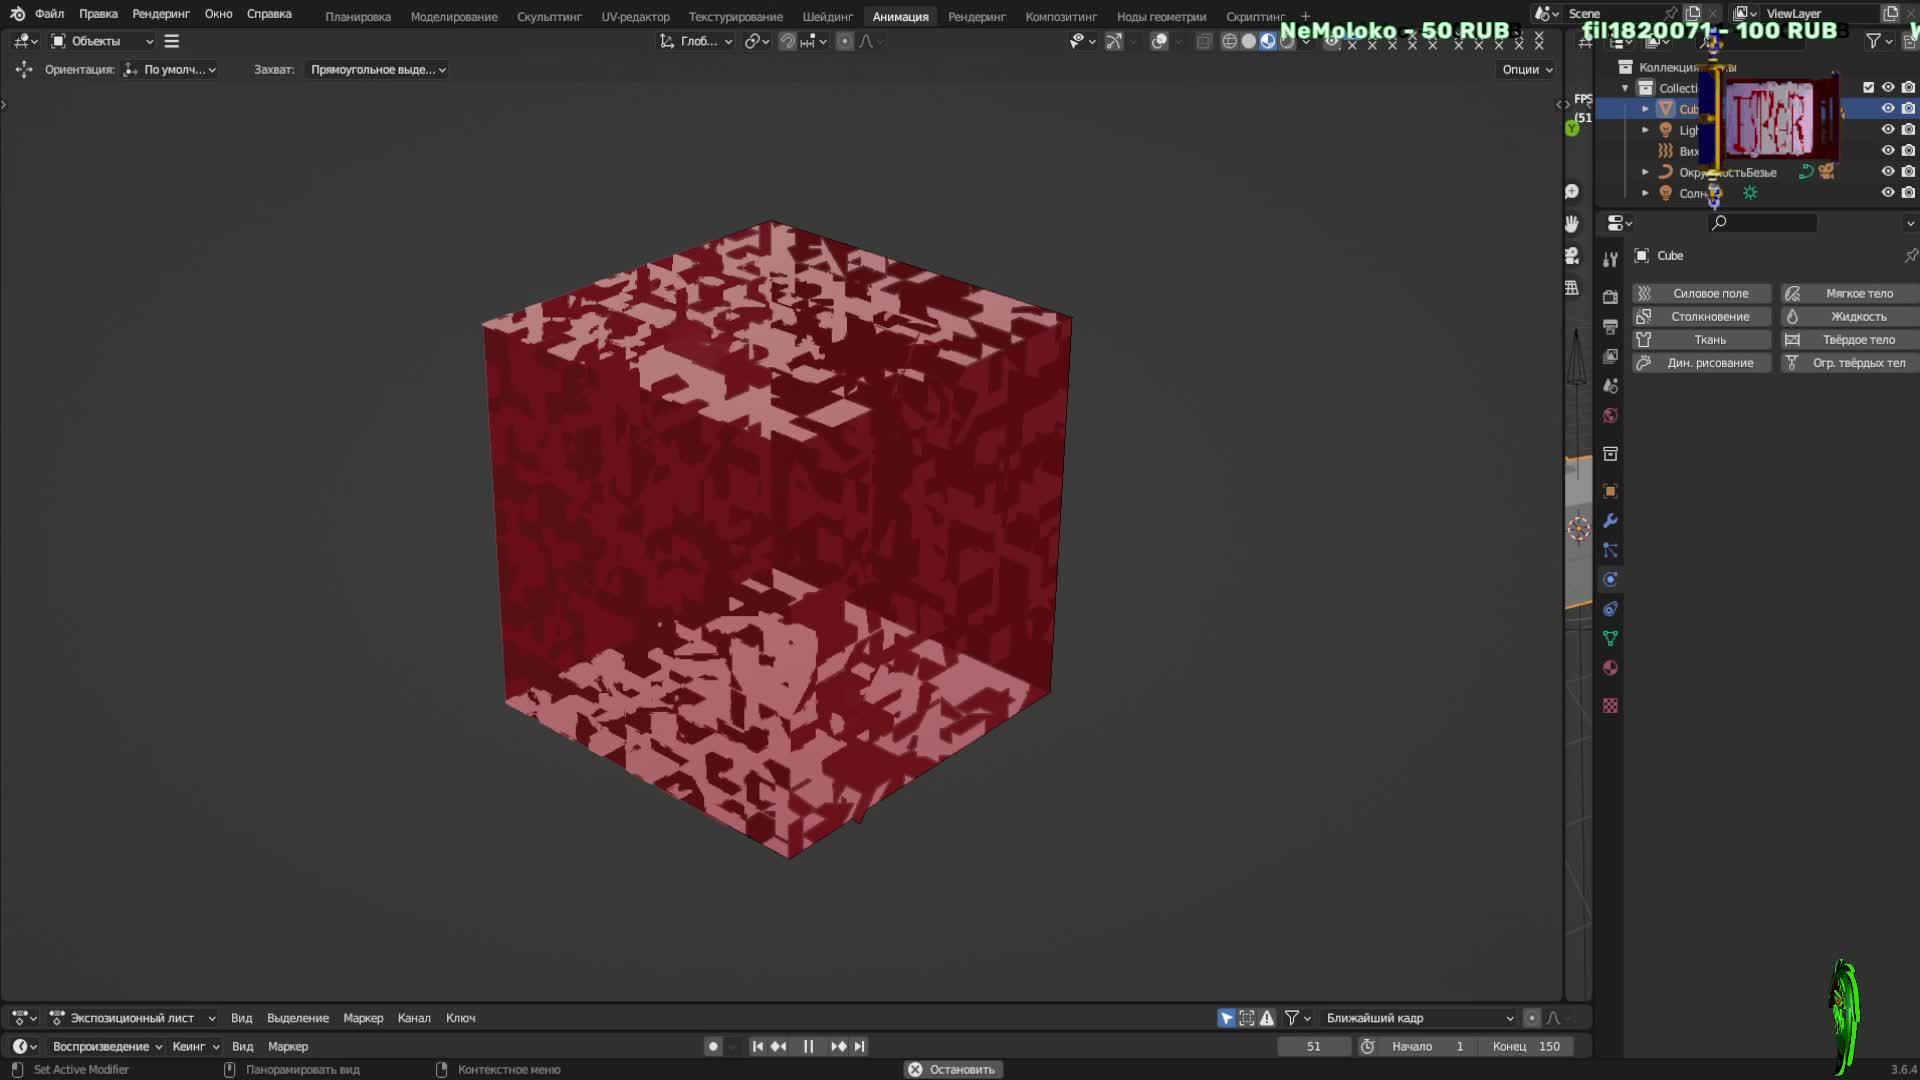Screen dimensions: 1920x1080
Task: Open the Ближайший кадр dropdown
Action: pyautogui.click(x=1419, y=1018)
